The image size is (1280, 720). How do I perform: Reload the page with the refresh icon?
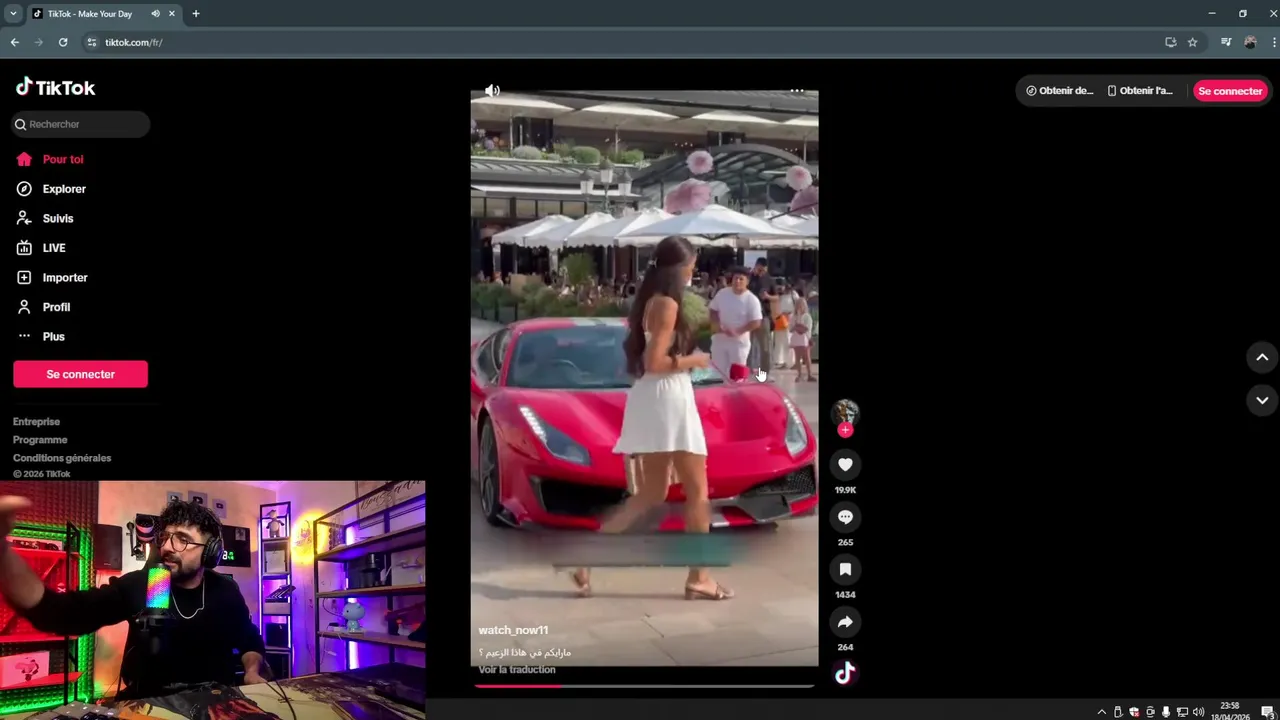coord(63,42)
